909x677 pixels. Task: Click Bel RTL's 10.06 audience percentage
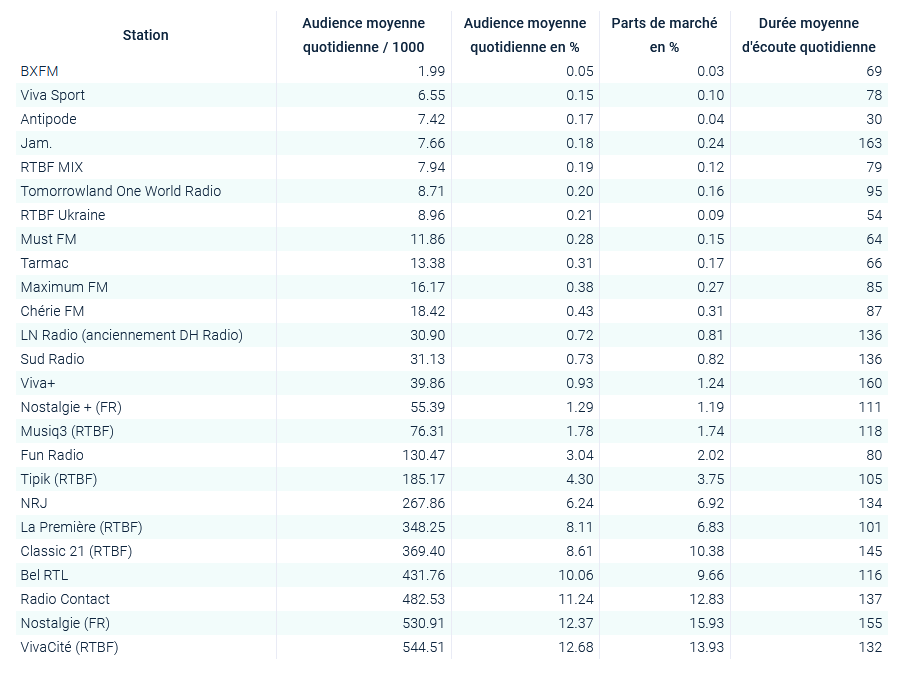tap(575, 575)
